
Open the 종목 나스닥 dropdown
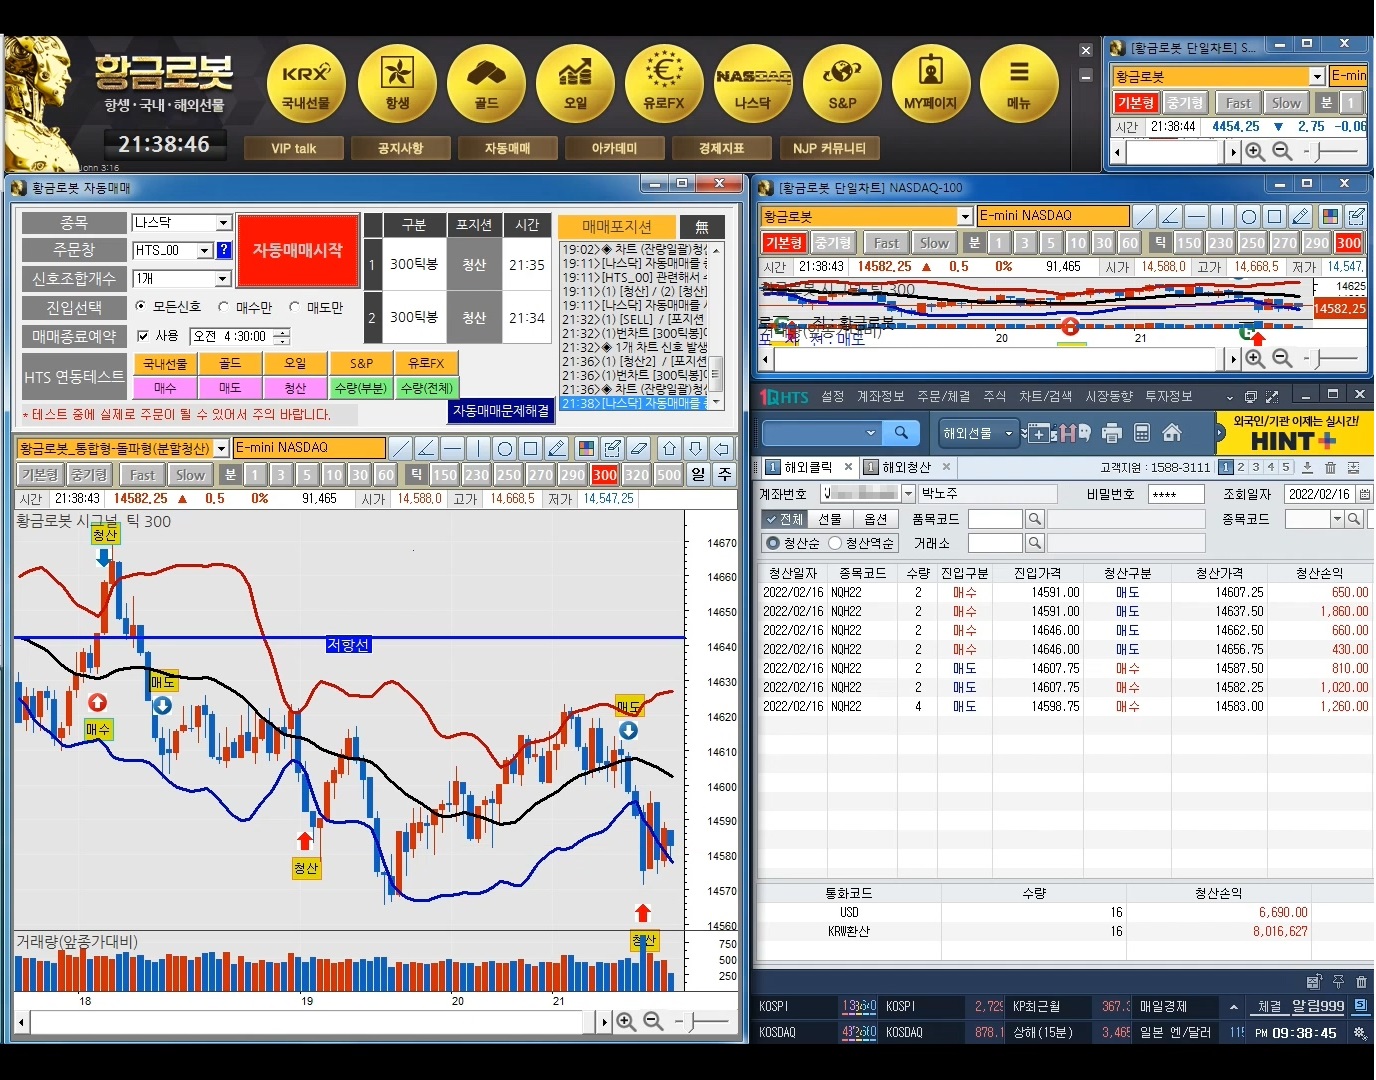click(x=224, y=223)
